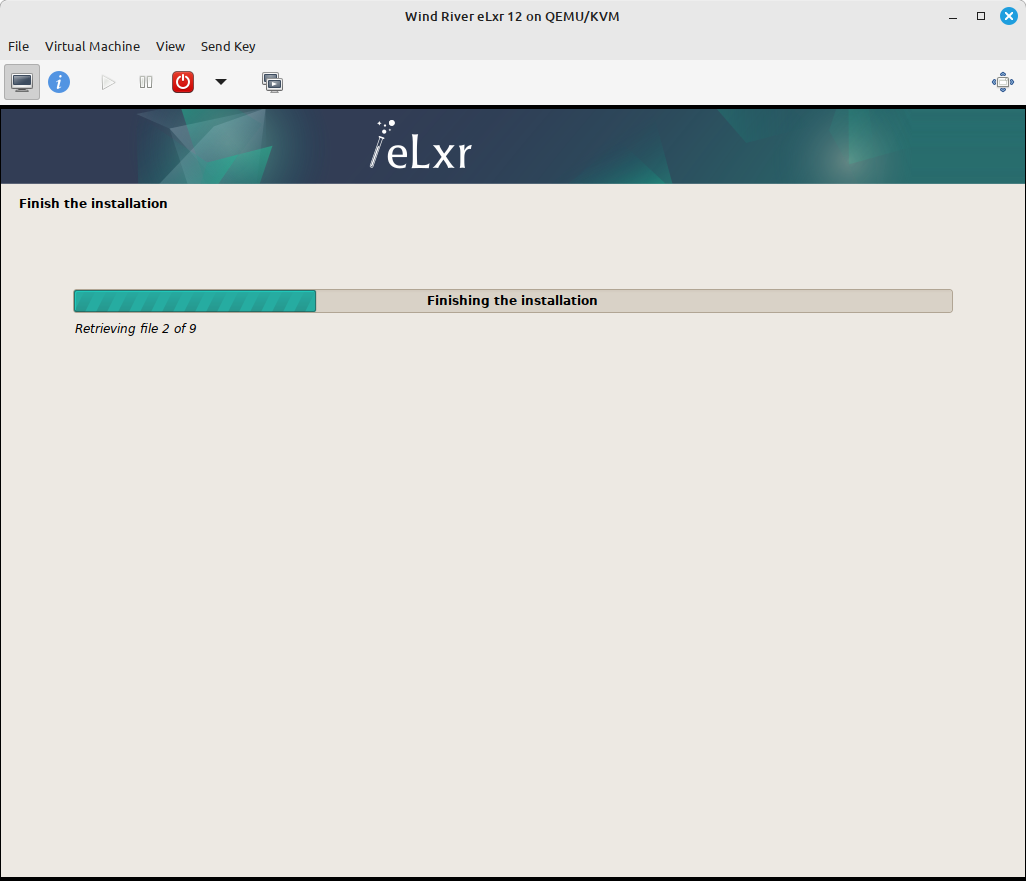Click the window title bar text
Viewport: 1026px width, 881px height.
(x=512, y=16)
